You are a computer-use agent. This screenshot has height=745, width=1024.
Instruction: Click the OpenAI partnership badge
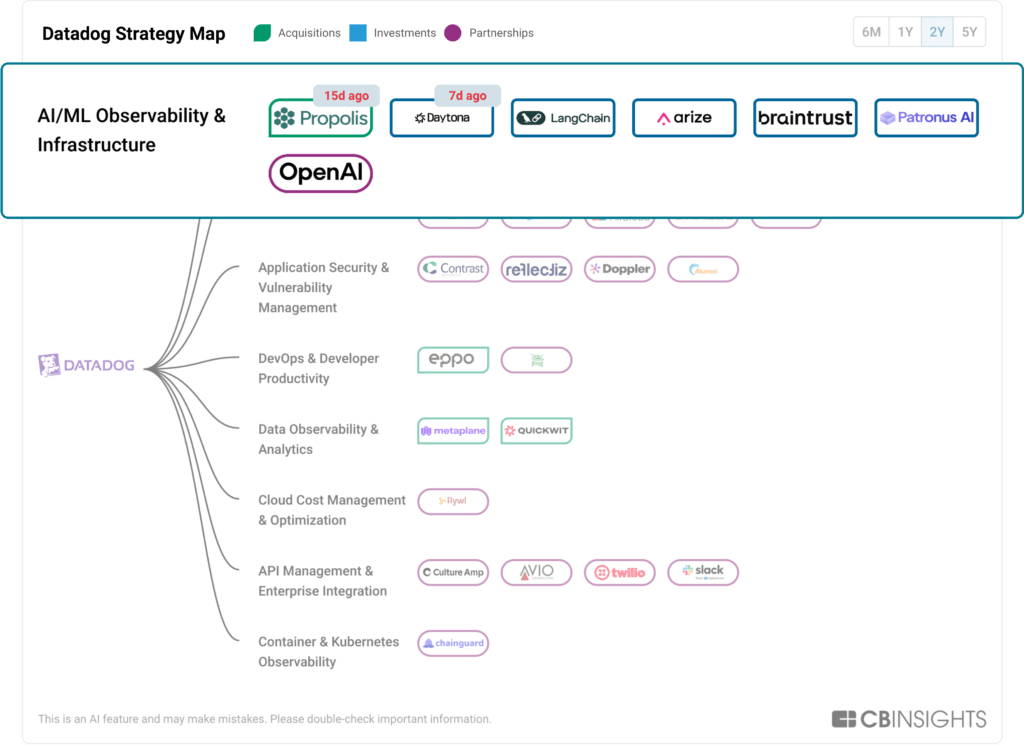pyautogui.click(x=320, y=173)
